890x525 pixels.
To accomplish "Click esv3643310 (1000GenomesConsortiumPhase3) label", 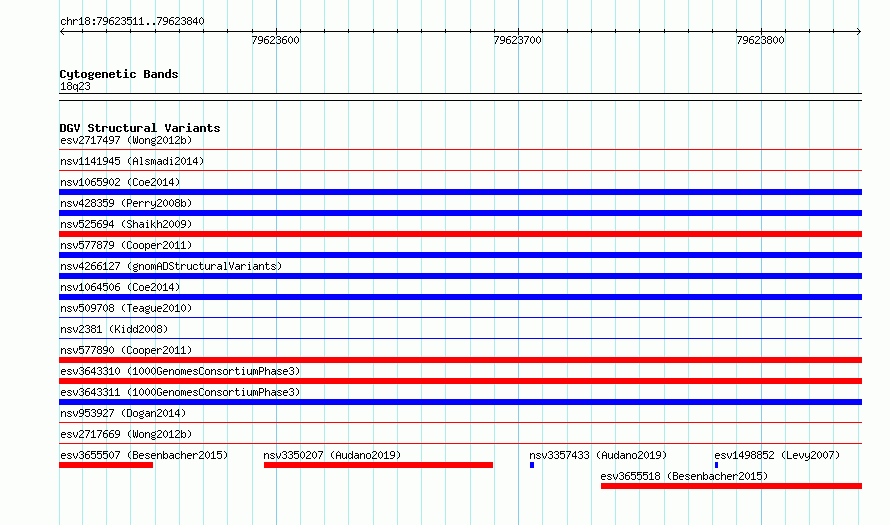I will tap(180, 371).
